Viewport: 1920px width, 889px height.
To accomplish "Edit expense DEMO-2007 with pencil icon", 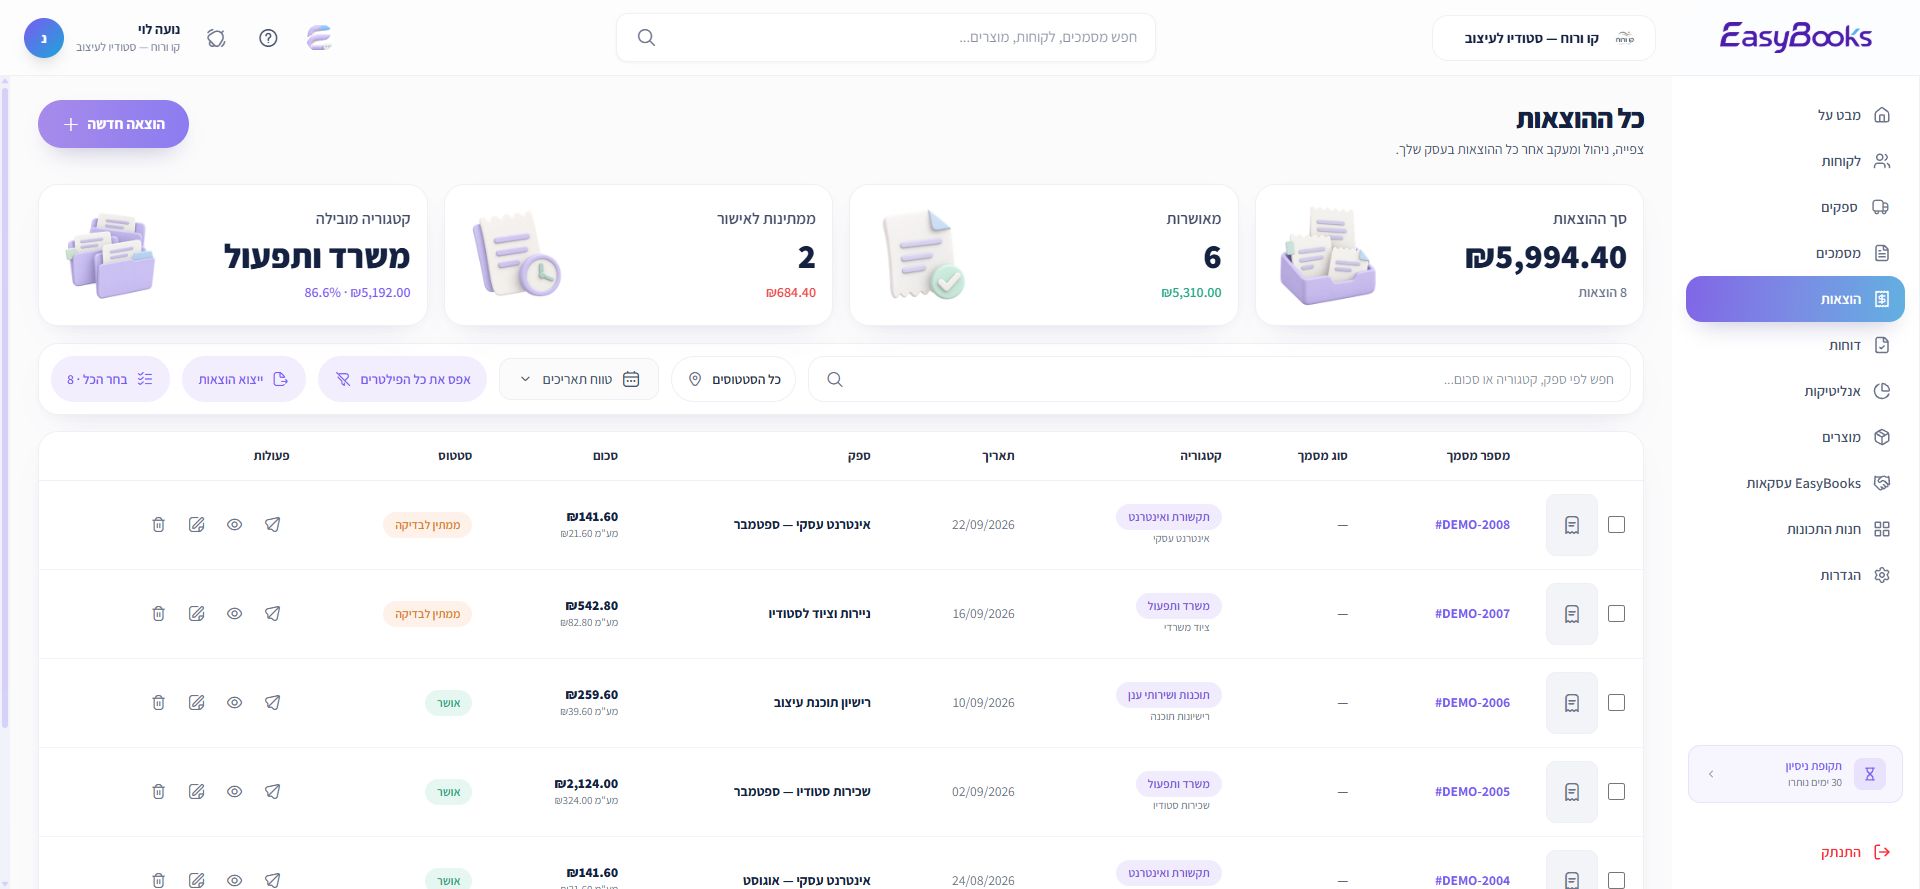I will coord(197,614).
